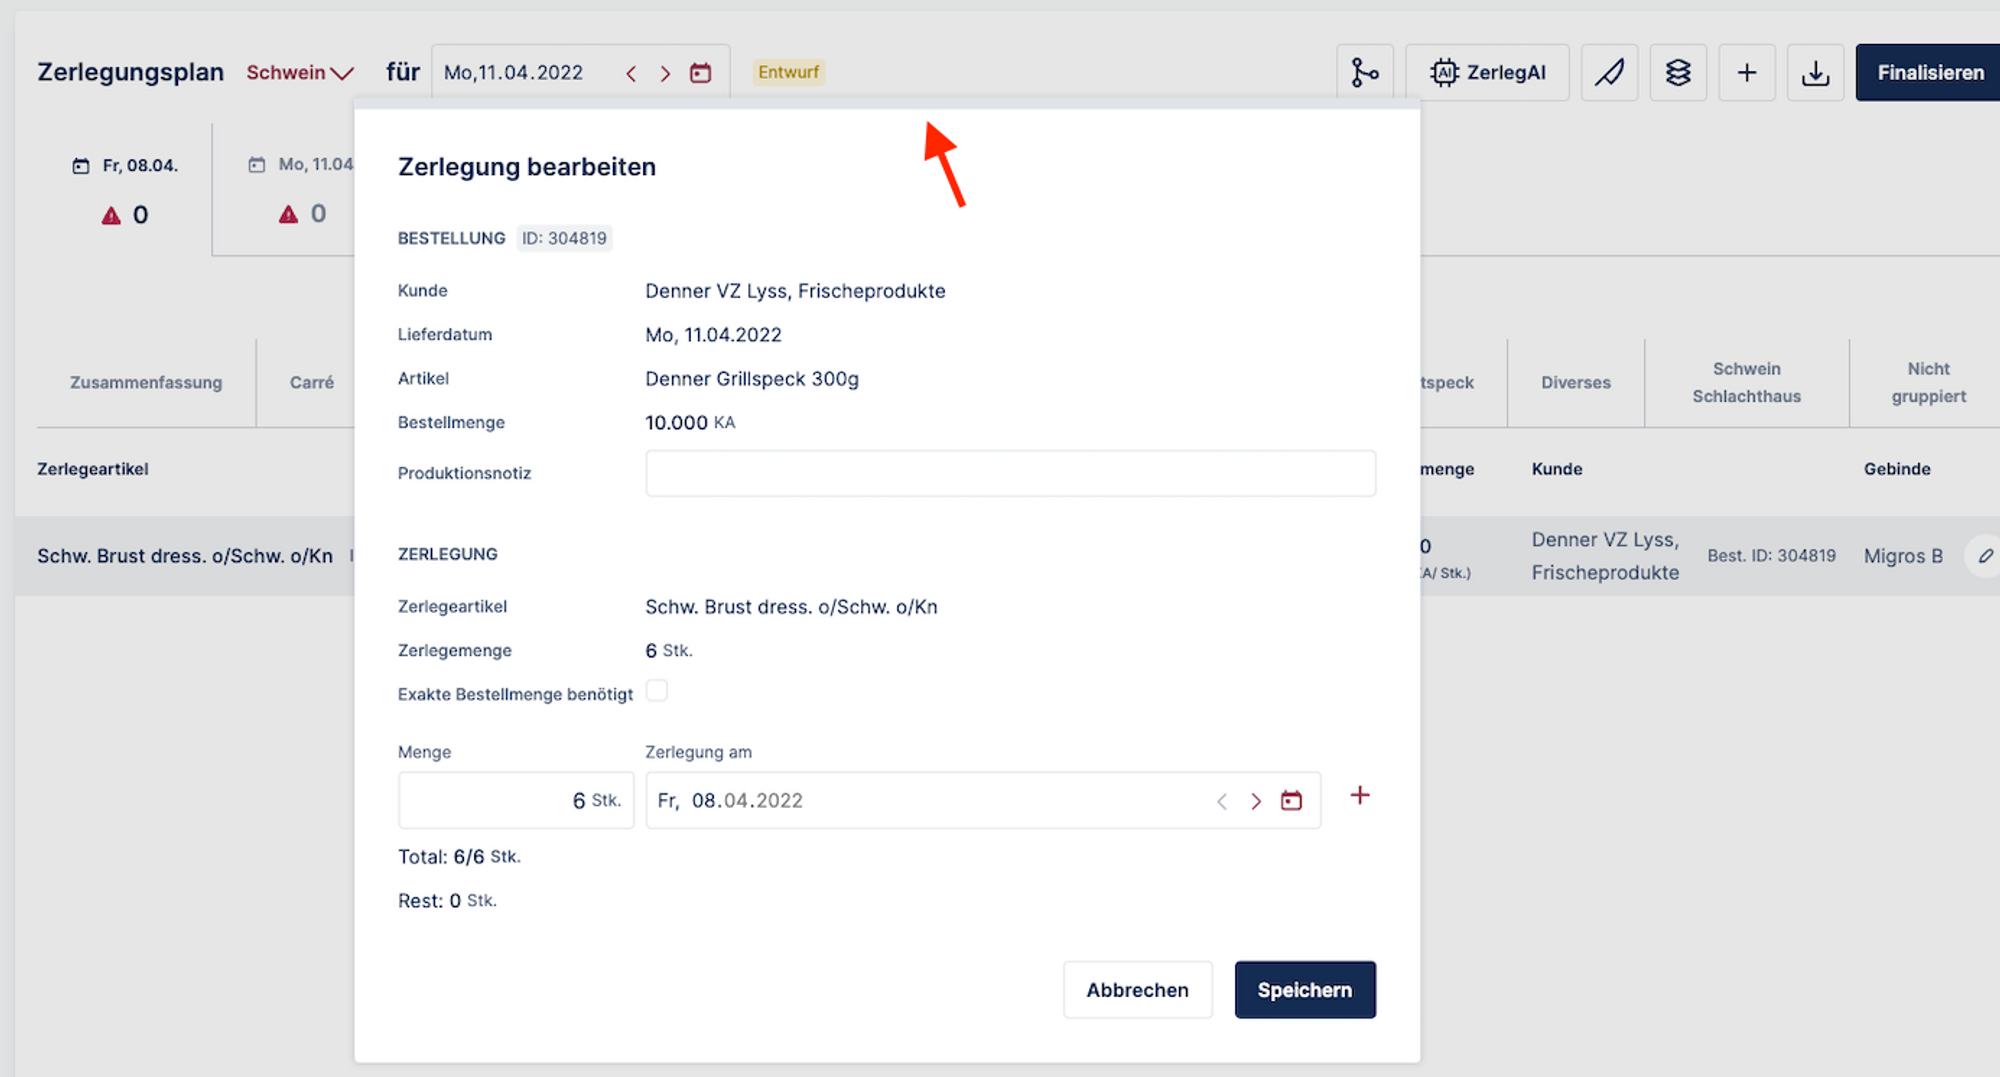Go to previous day in plan date header
Image resolution: width=2000 pixels, height=1077 pixels.
tap(631, 73)
